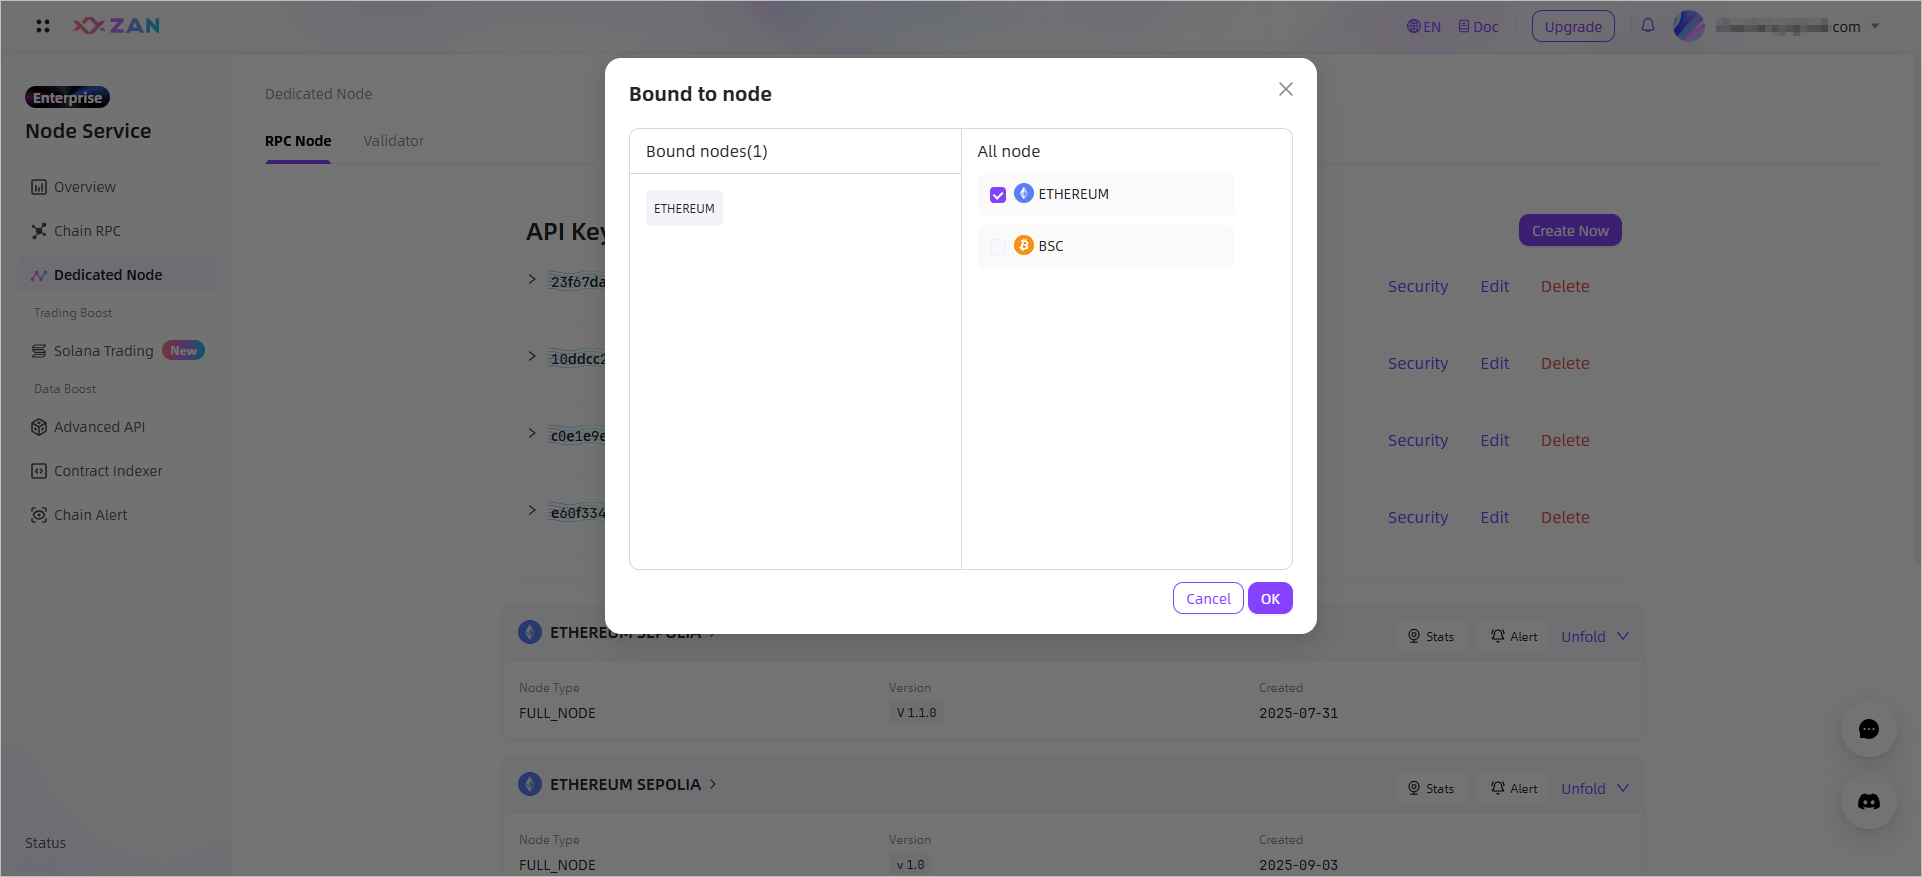This screenshot has height=877, width=1922.
Task: Select the ETHEREUM bound node tag
Action: 684,209
